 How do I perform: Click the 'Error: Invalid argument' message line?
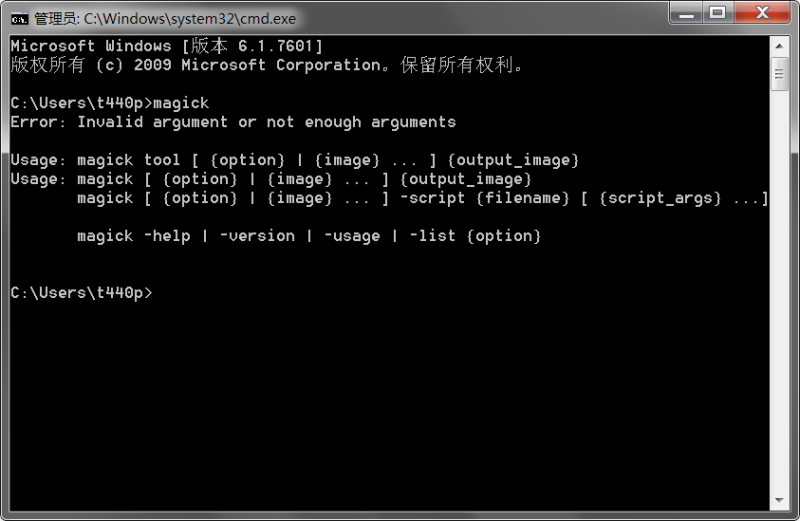(233, 122)
